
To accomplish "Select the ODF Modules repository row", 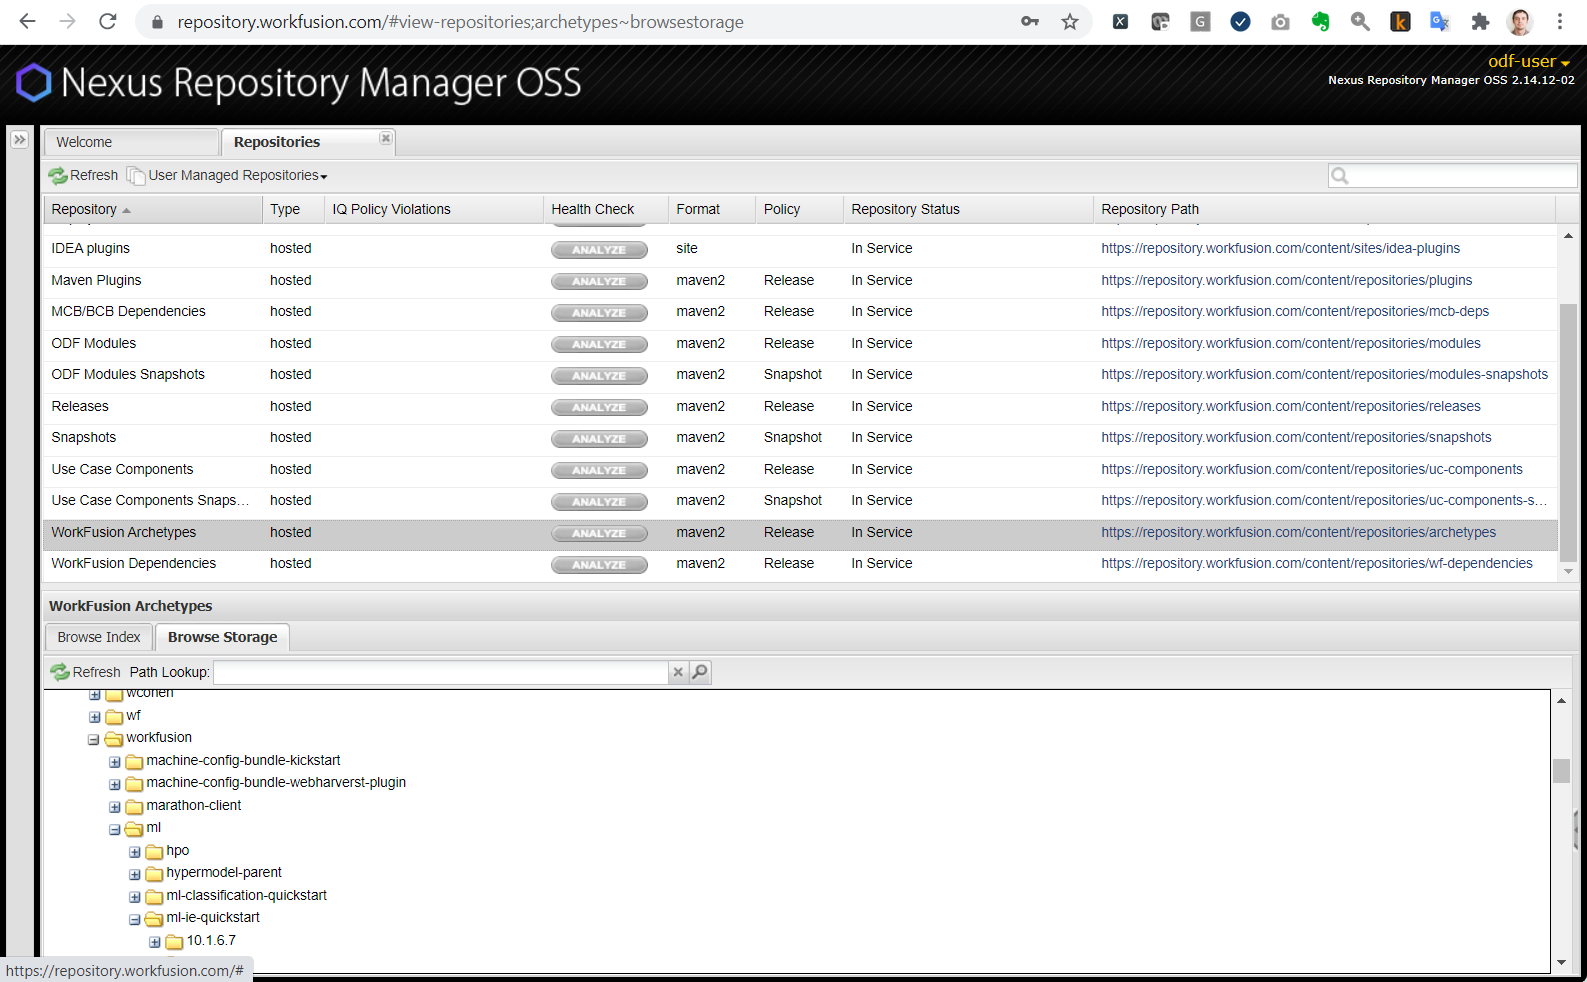I will pos(800,344).
